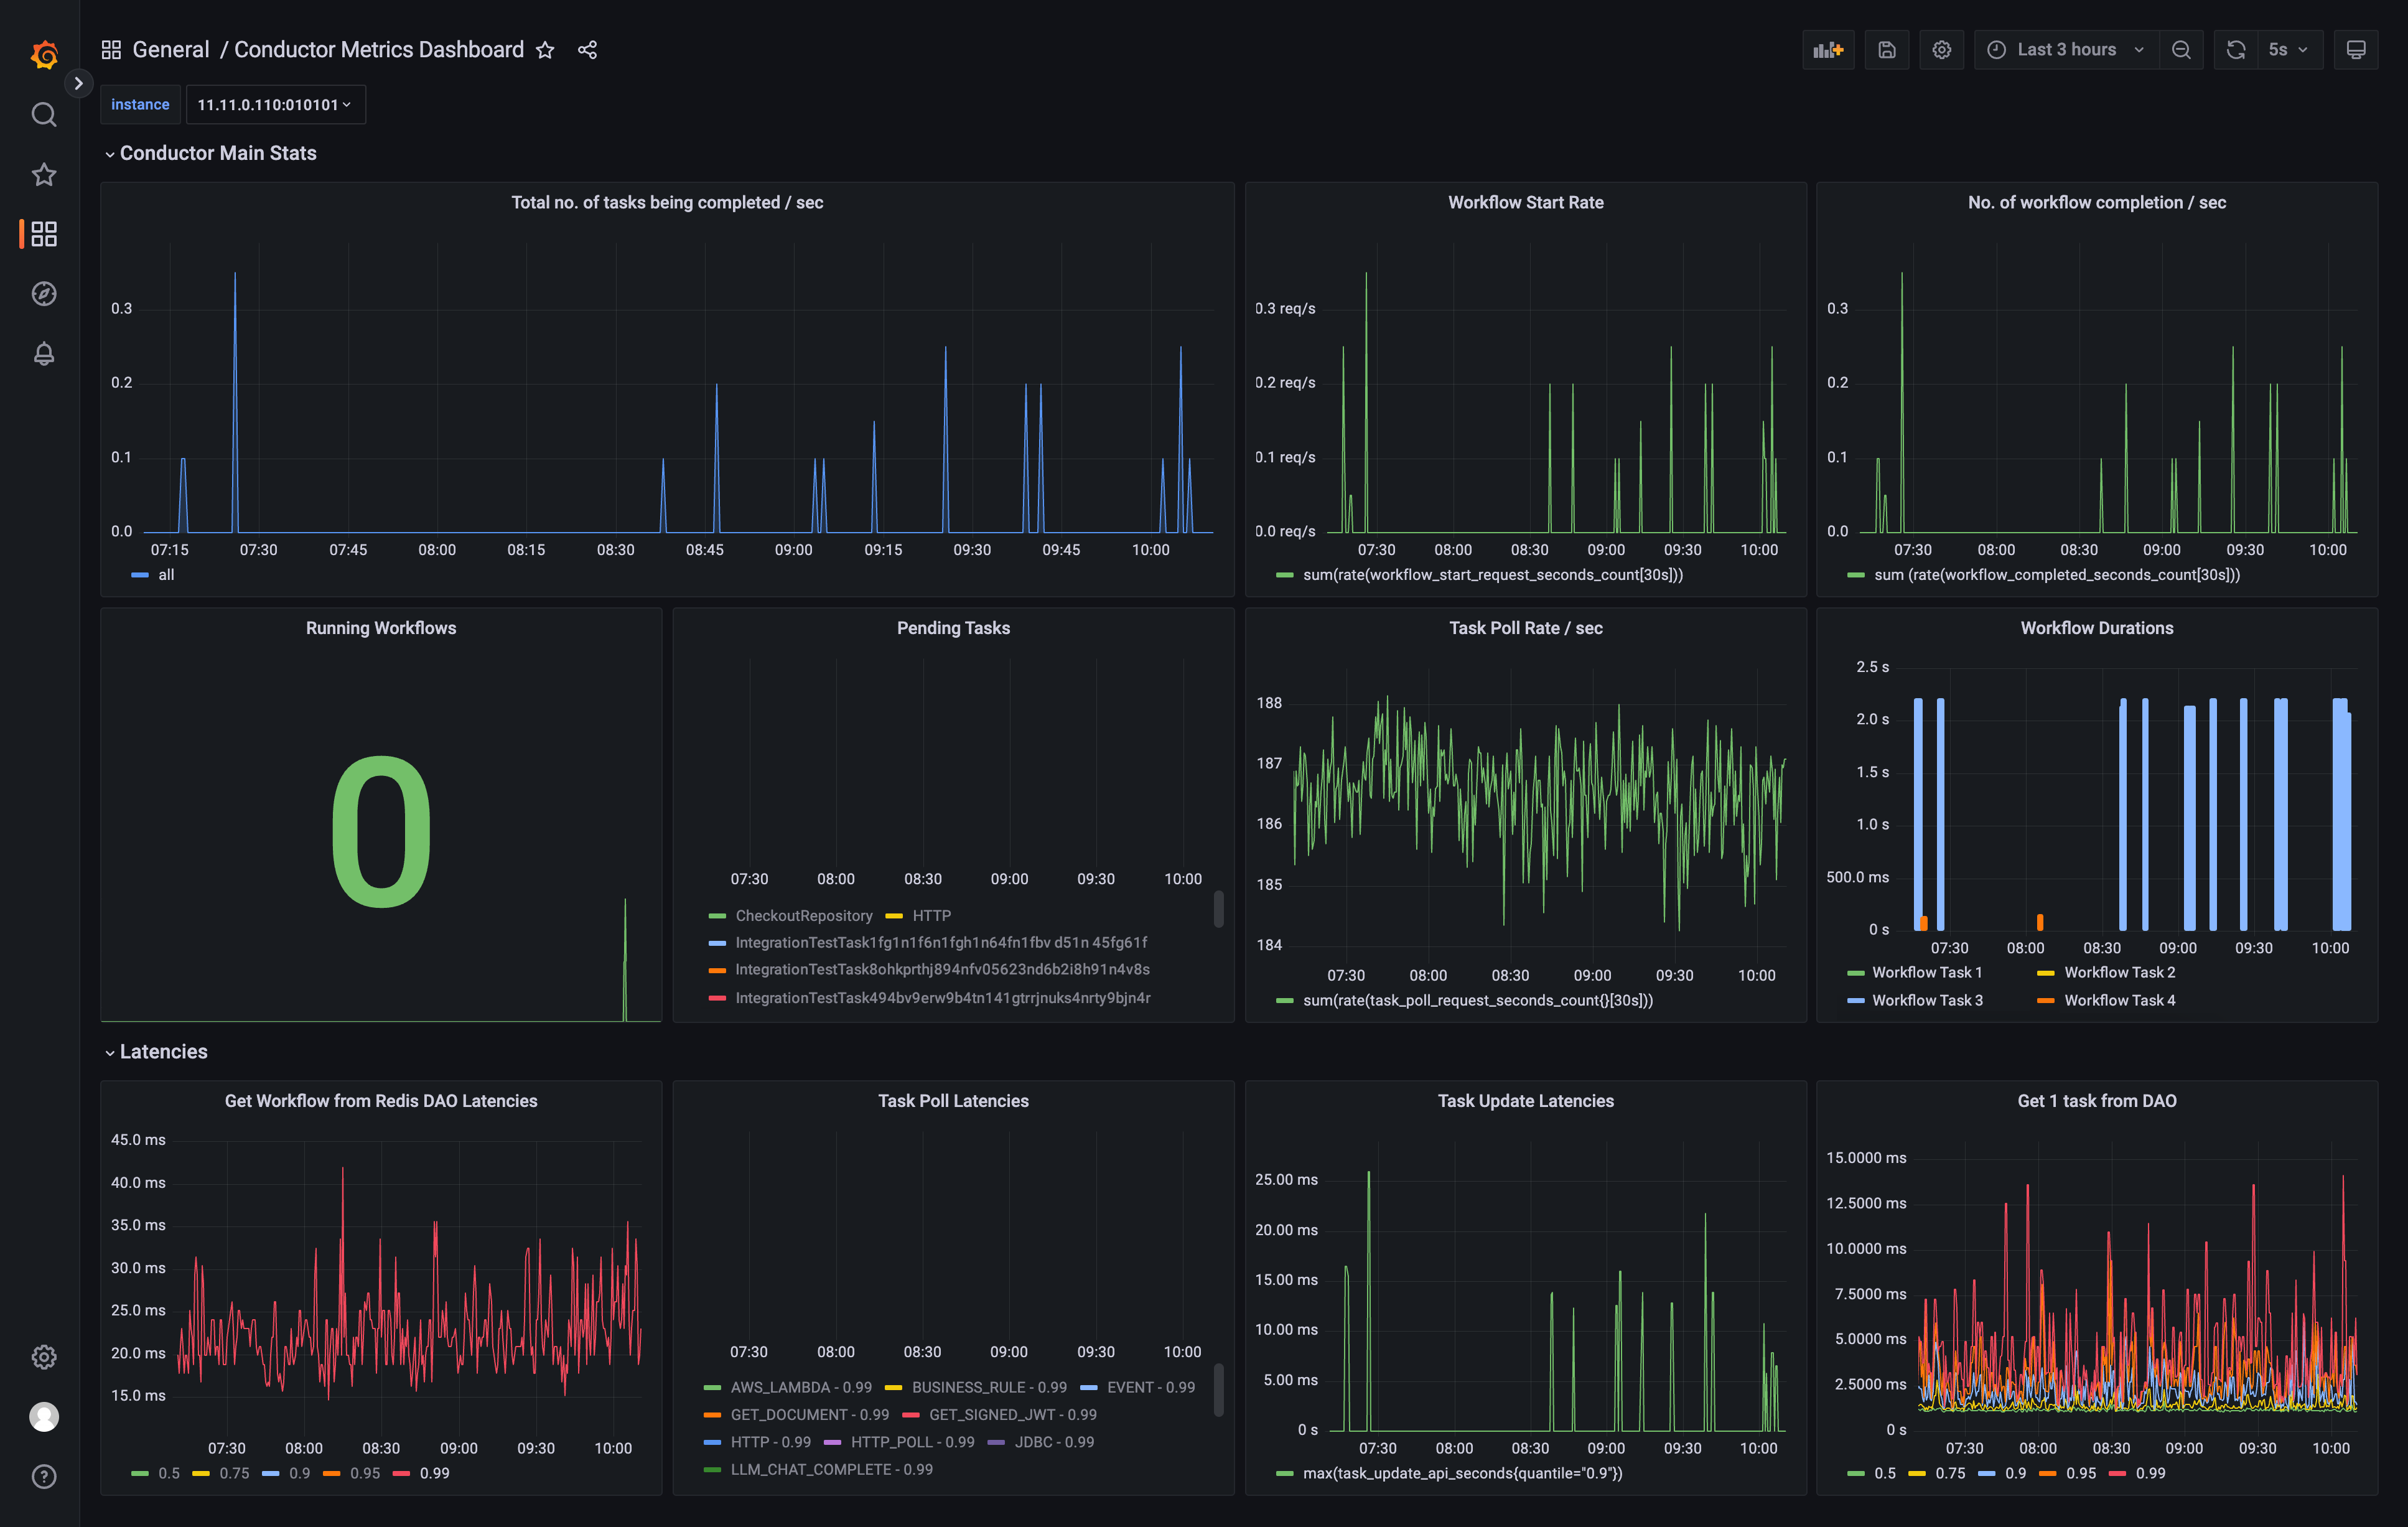2408x1527 pixels.
Task: Click the General breadcrumb
Action: click(x=170, y=49)
